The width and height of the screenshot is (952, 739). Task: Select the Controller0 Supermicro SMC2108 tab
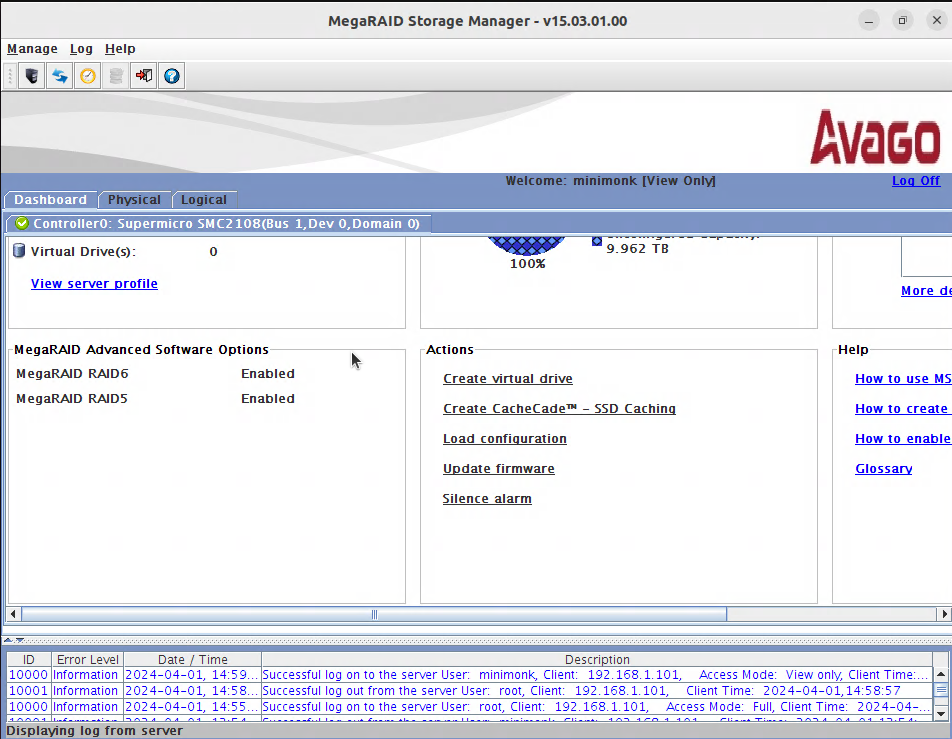pyautogui.click(x=219, y=223)
